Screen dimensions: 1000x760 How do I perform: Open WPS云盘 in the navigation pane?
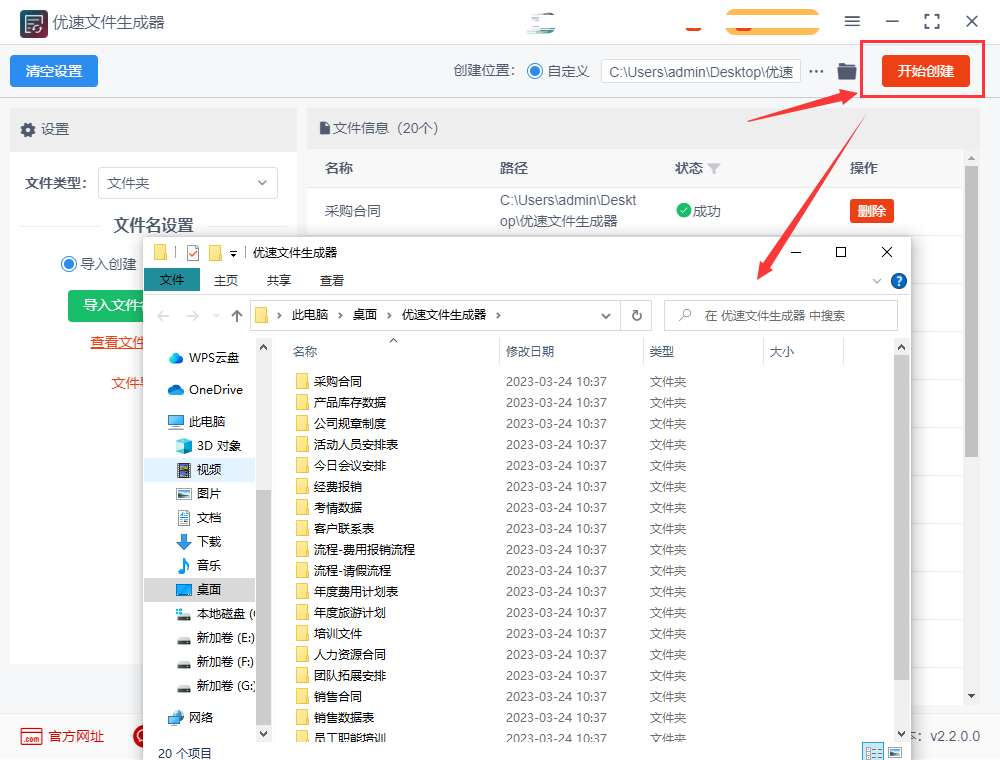(213, 357)
